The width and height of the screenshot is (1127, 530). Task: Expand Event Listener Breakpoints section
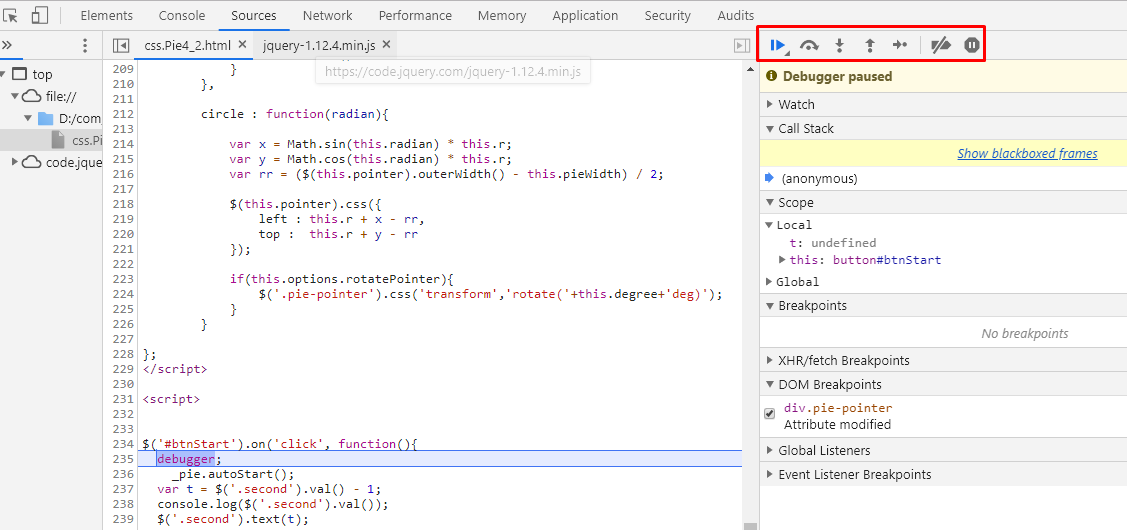pyautogui.click(x=770, y=475)
